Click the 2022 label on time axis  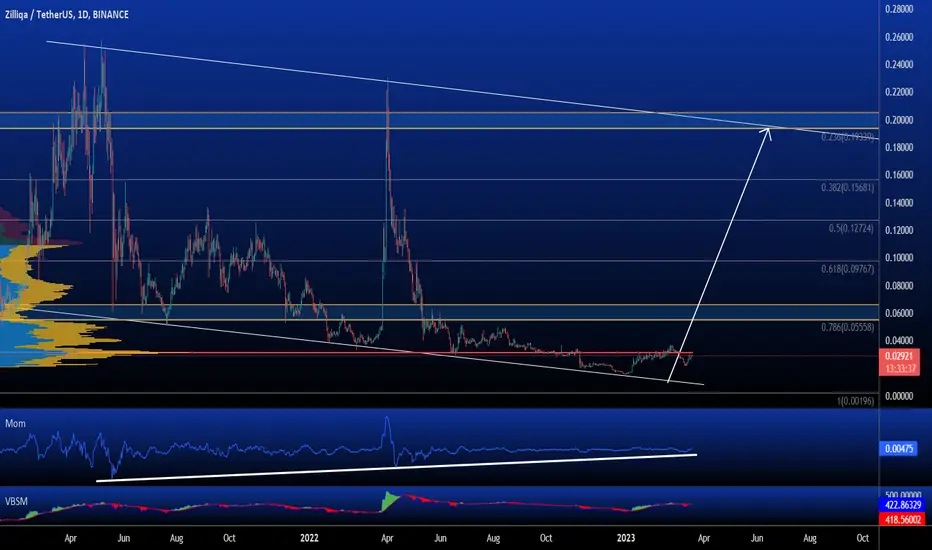click(x=309, y=538)
